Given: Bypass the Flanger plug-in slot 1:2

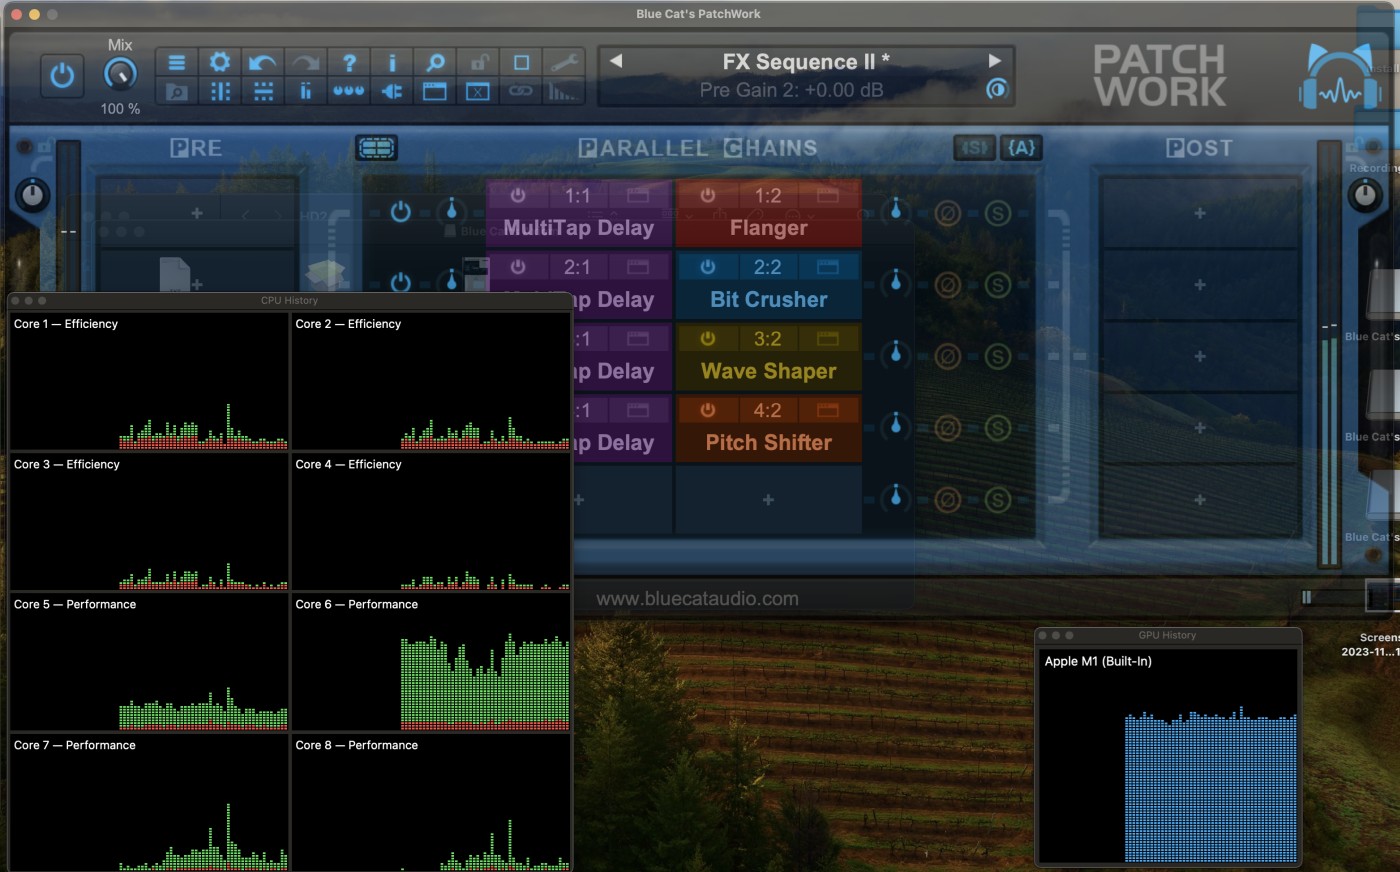Looking at the screenshot, I should (x=708, y=195).
